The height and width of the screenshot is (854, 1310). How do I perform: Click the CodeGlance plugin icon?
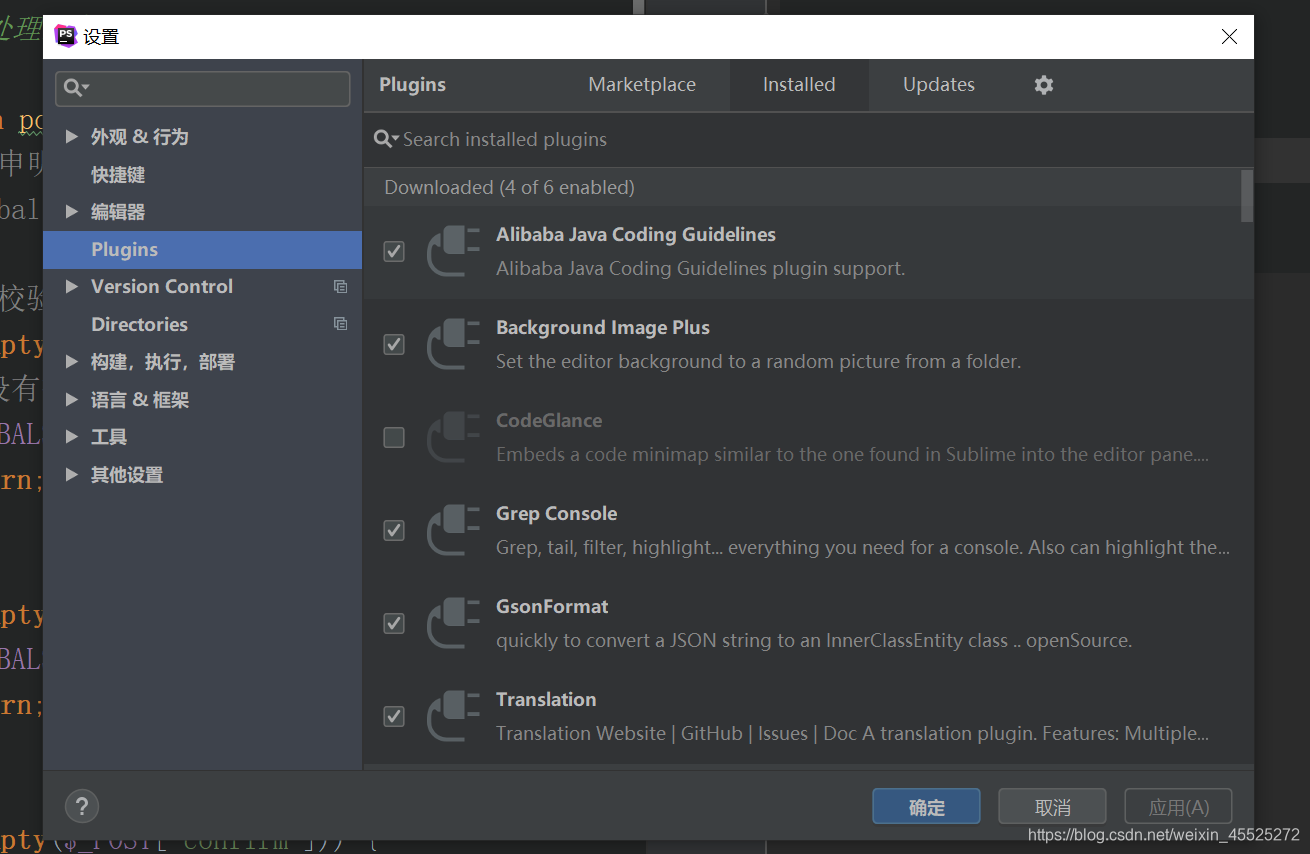tap(453, 437)
